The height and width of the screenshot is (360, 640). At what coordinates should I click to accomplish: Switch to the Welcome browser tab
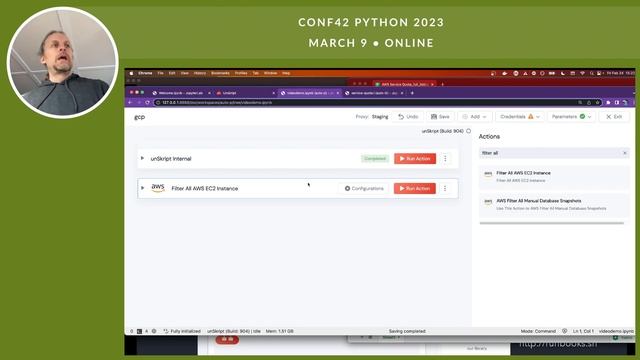coord(180,93)
